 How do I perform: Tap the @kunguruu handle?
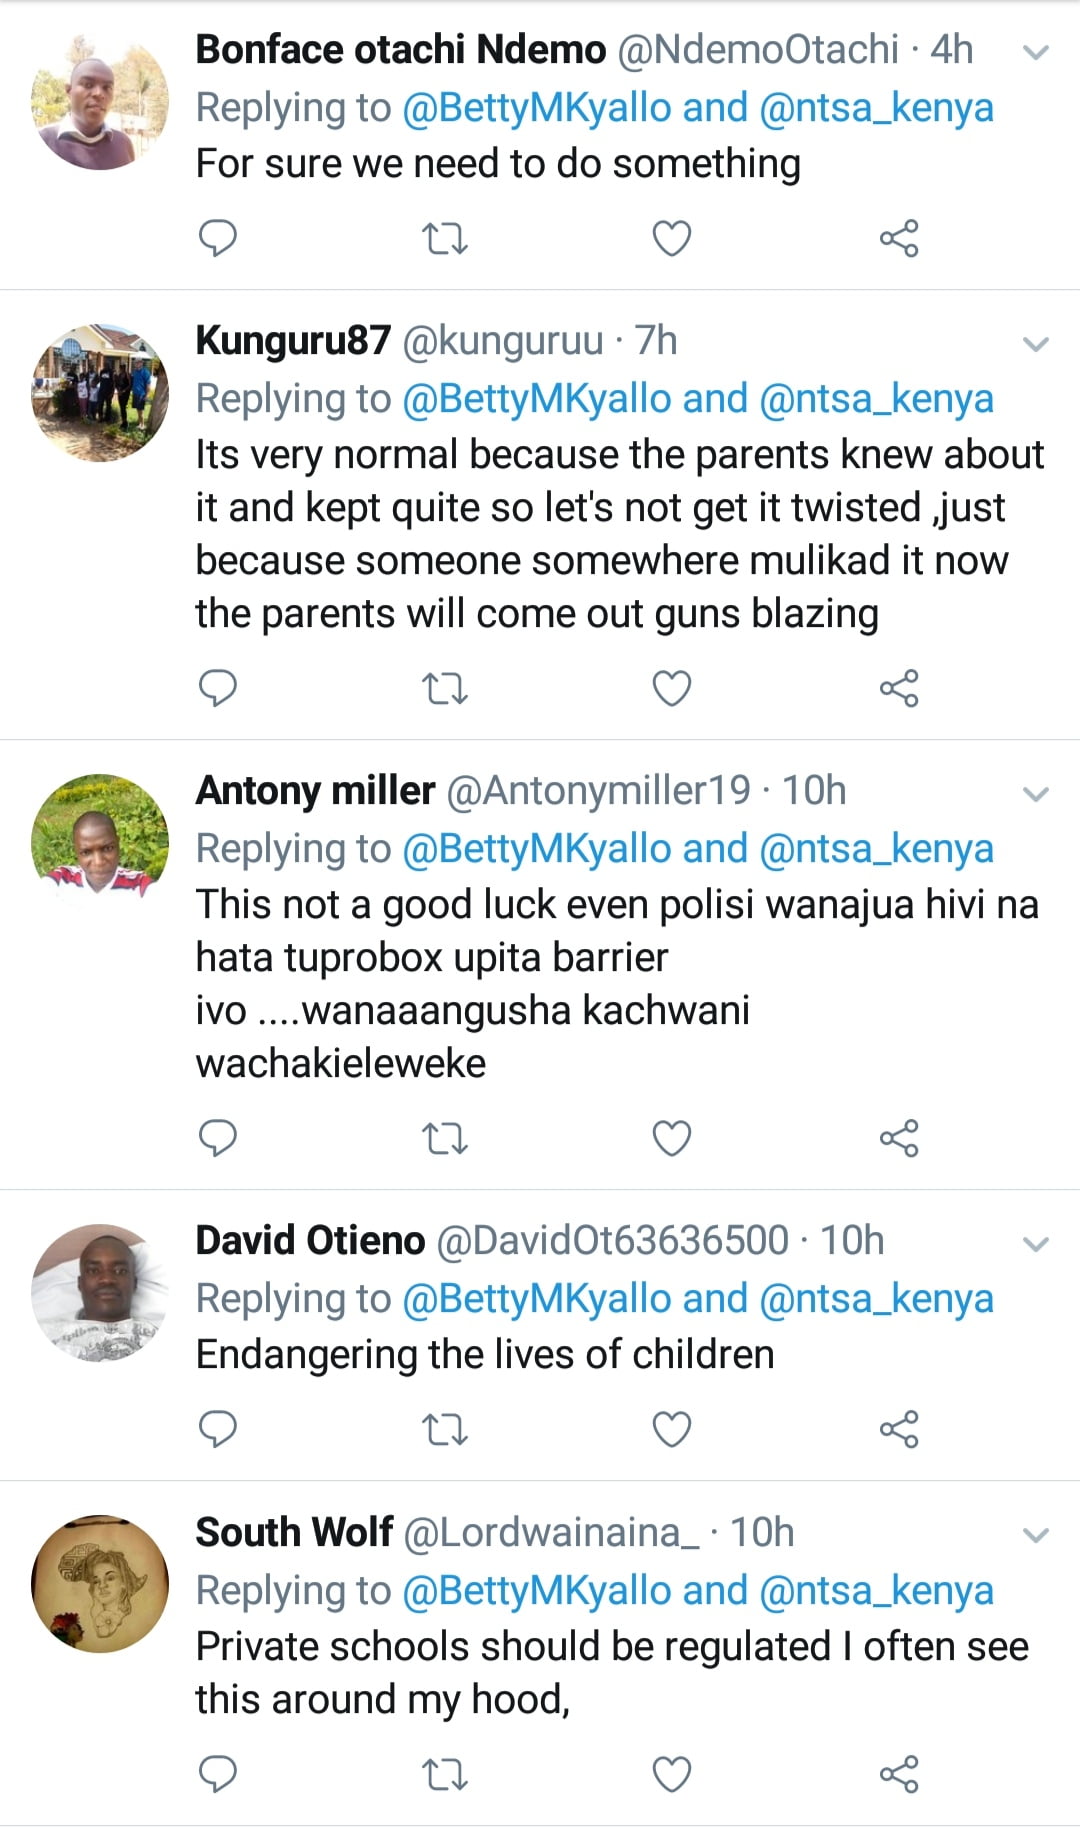tap(503, 342)
